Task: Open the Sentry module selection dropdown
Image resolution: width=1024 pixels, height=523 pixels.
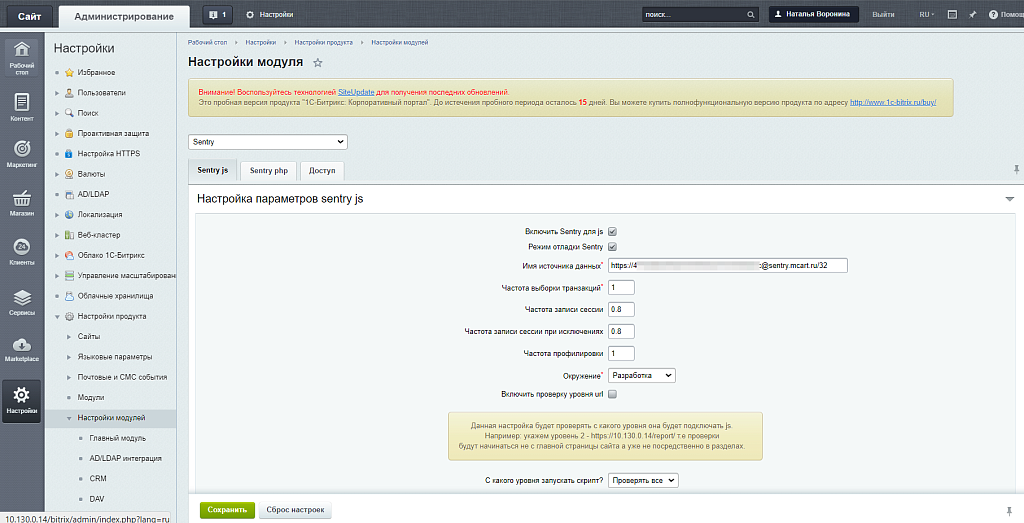Action: pos(267,142)
